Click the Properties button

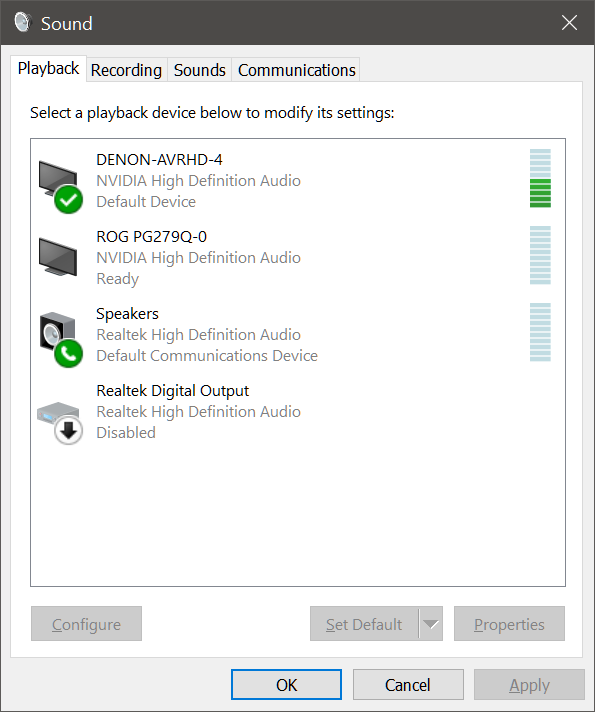tap(509, 624)
